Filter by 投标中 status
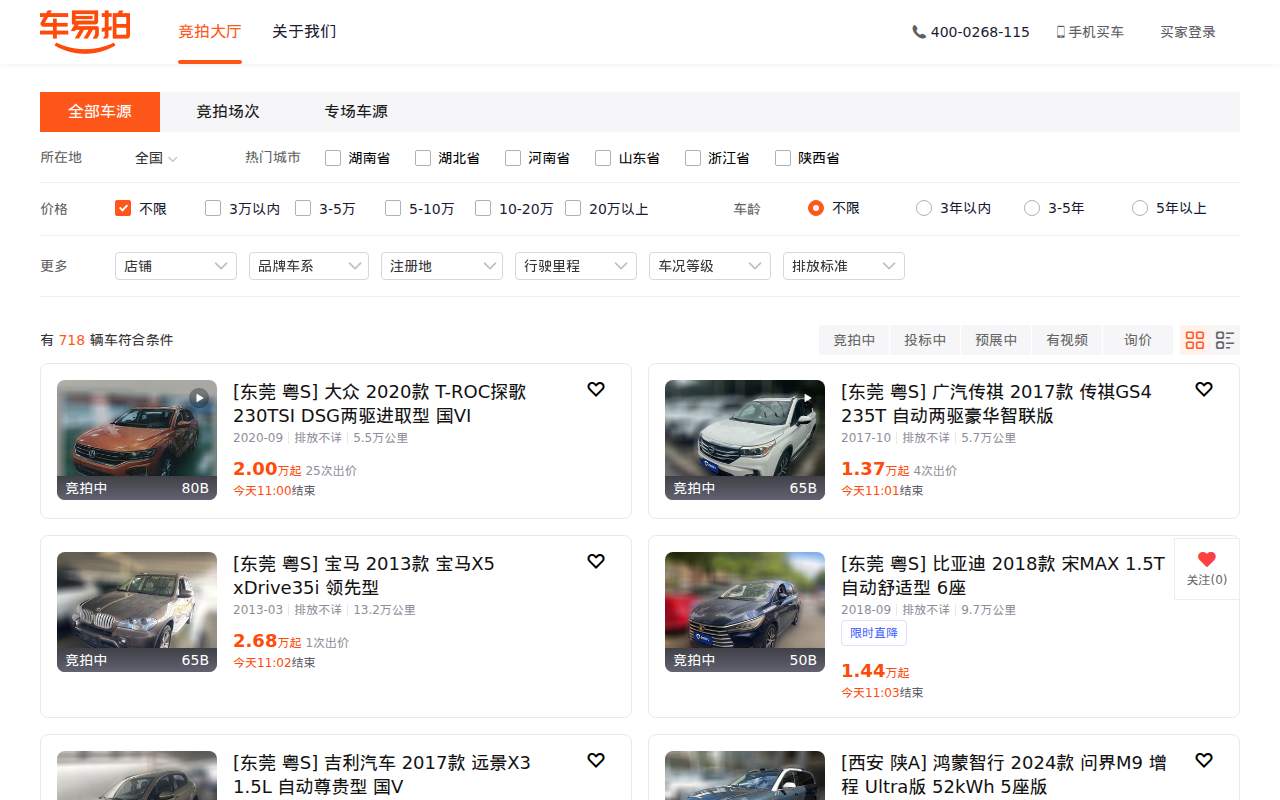Screen dimensions: 1280x800 click(925, 340)
